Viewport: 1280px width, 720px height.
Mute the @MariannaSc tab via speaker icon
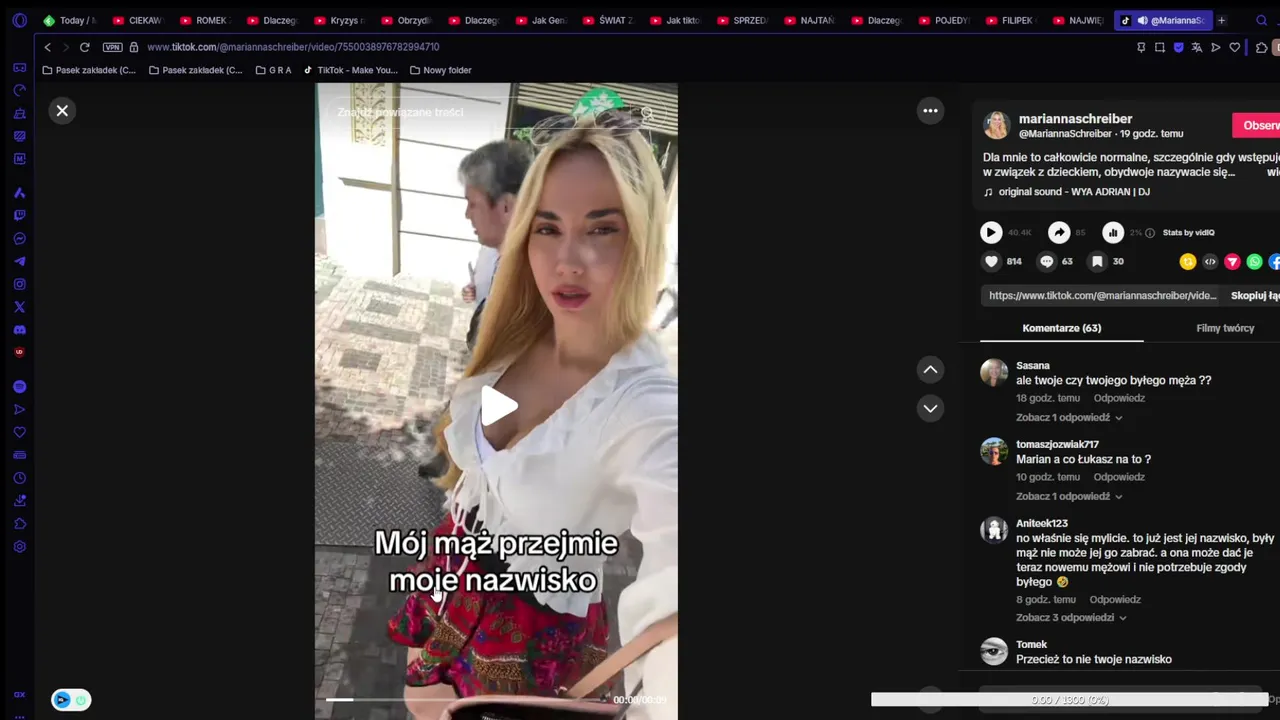pyautogui.click(x=1142, y=20)
